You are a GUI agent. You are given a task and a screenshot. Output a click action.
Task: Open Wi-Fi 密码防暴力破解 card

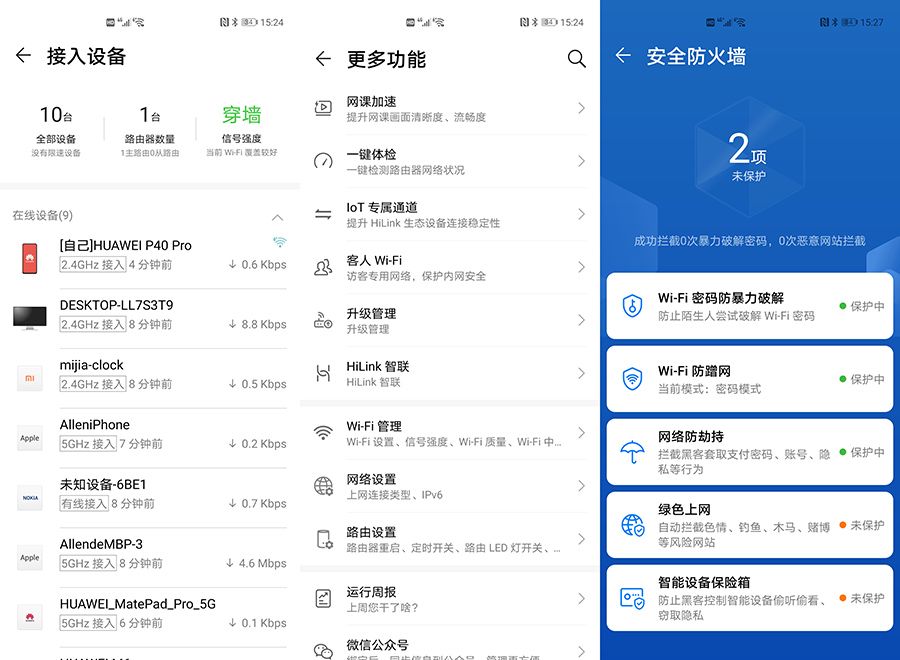coord(750,306)
